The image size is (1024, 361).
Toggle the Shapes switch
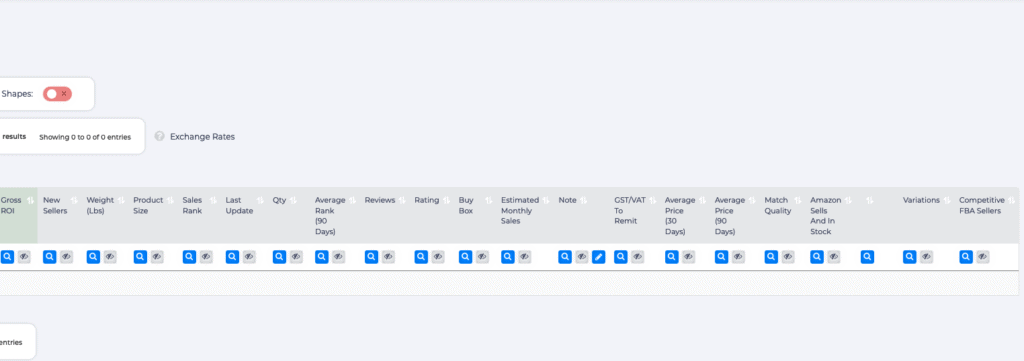click(x=57, y=94)
